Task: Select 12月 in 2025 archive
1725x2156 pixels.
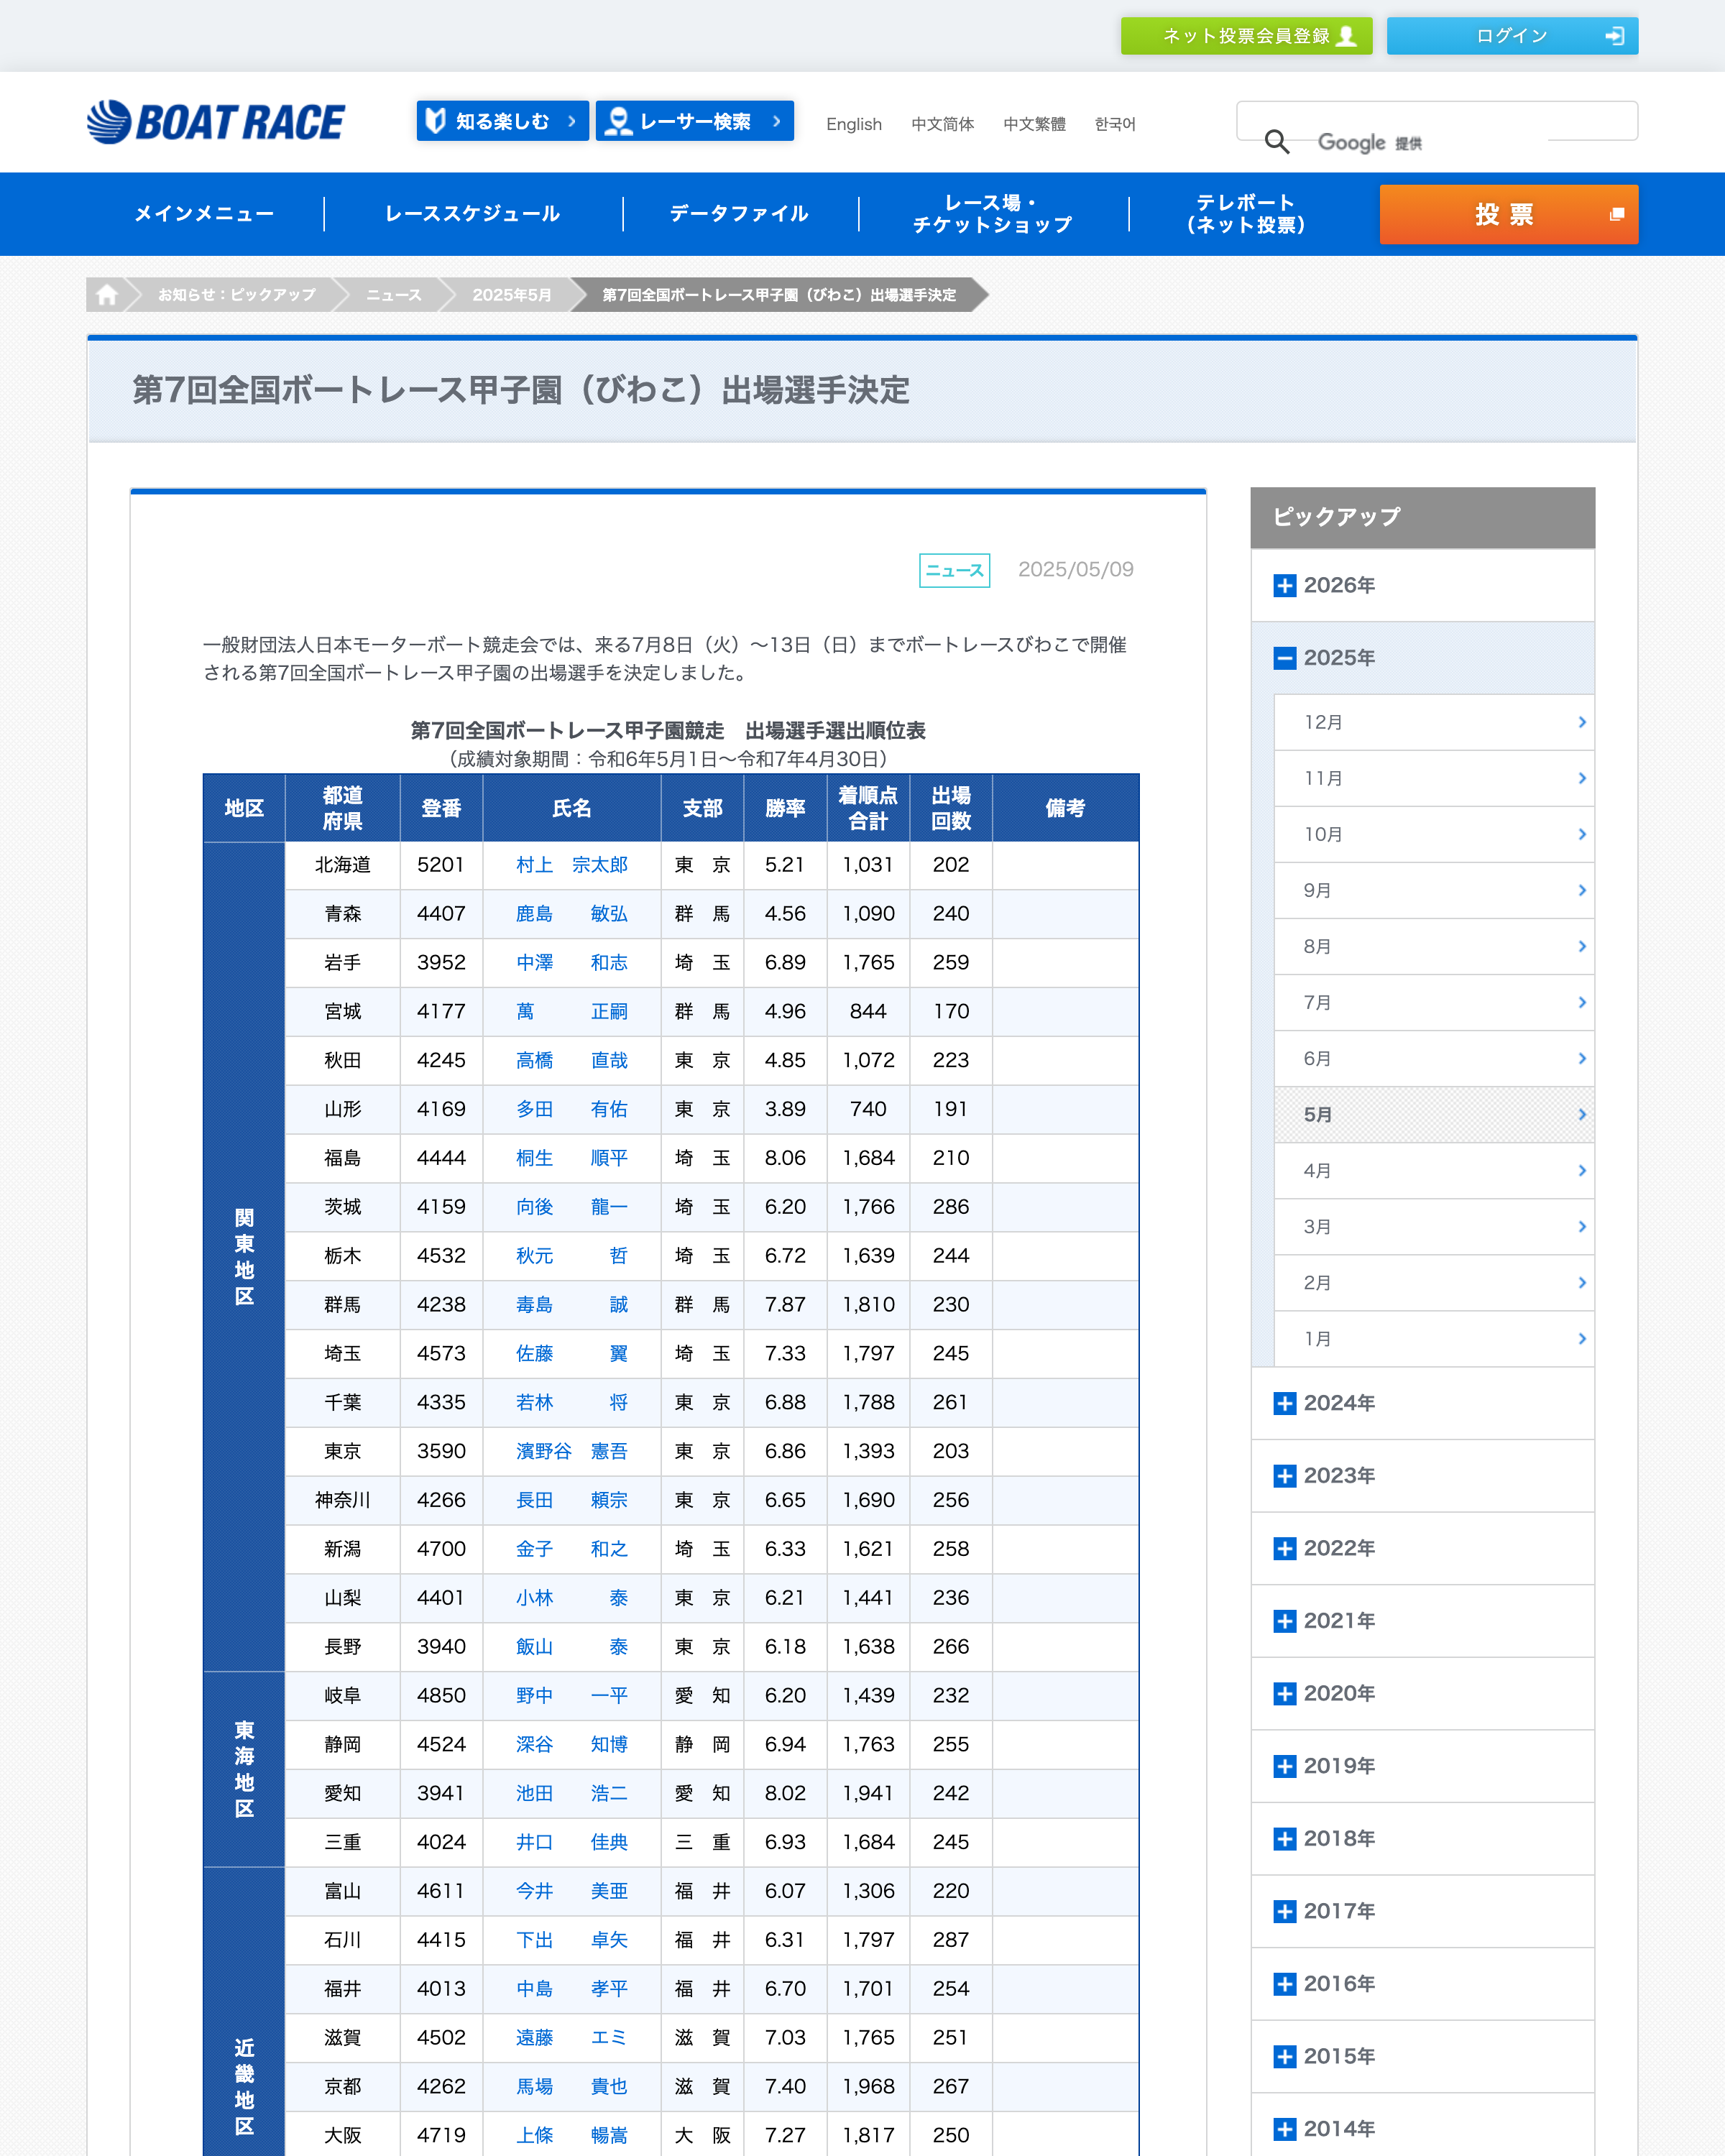Action: click(1434, 722)
